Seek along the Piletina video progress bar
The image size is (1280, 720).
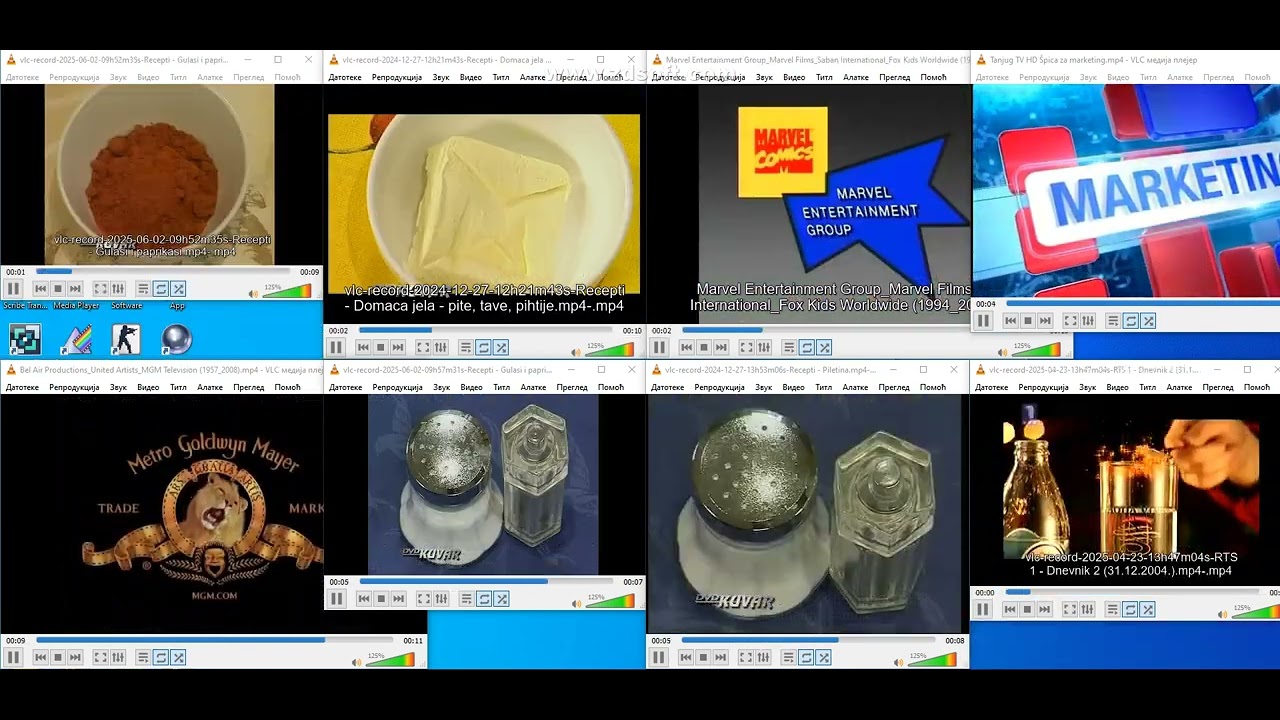tap(810, 640)
